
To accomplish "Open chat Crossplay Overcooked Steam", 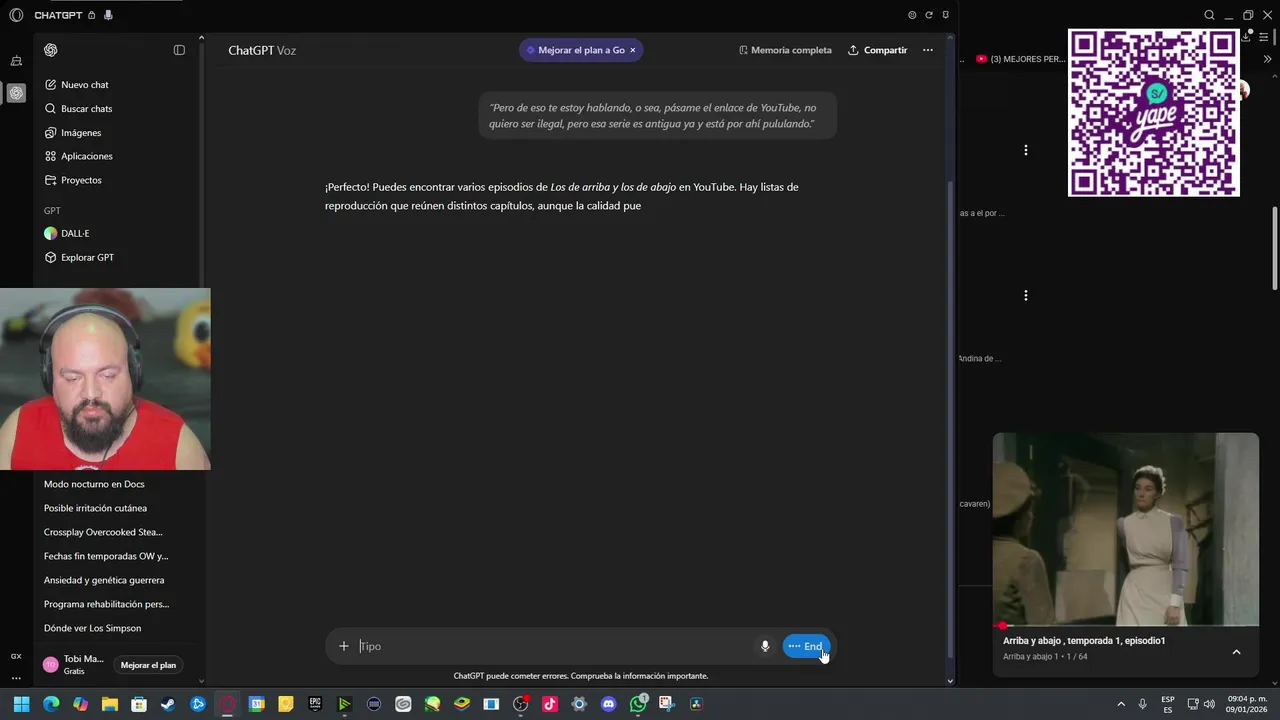I will 103,532.
